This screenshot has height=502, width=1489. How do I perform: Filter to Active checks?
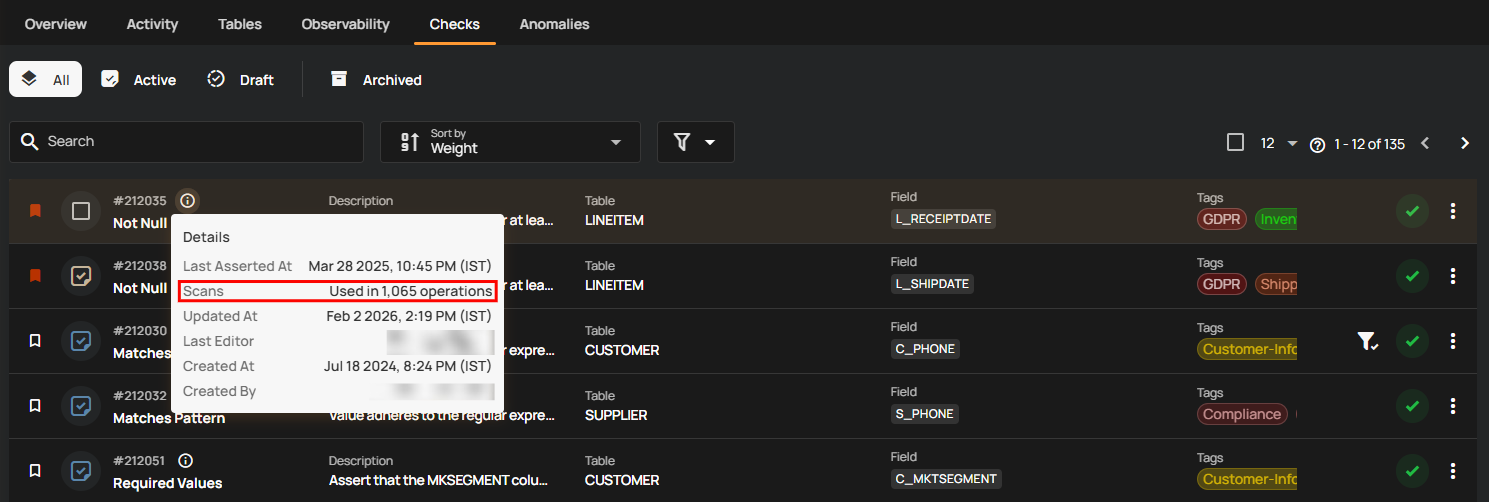(x=139, y=79)
